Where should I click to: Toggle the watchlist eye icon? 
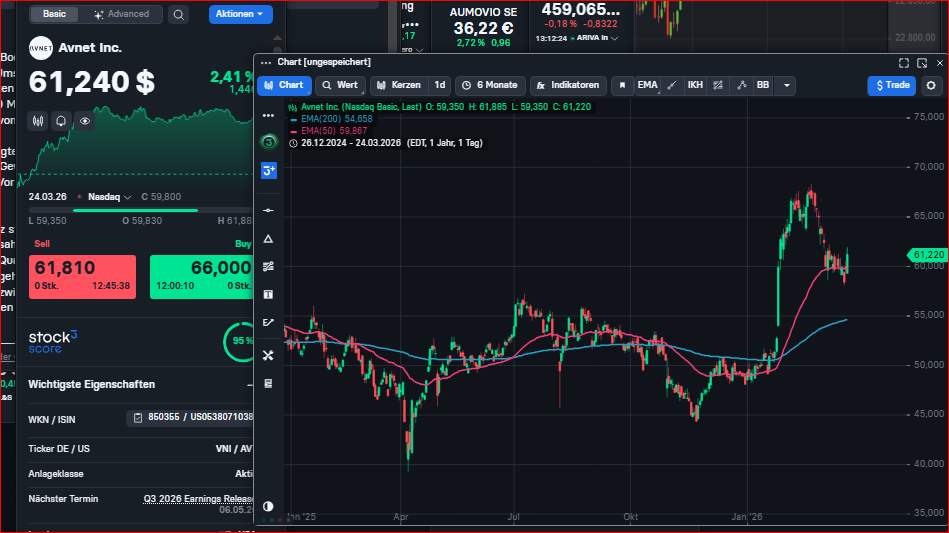tap(85, 121)
